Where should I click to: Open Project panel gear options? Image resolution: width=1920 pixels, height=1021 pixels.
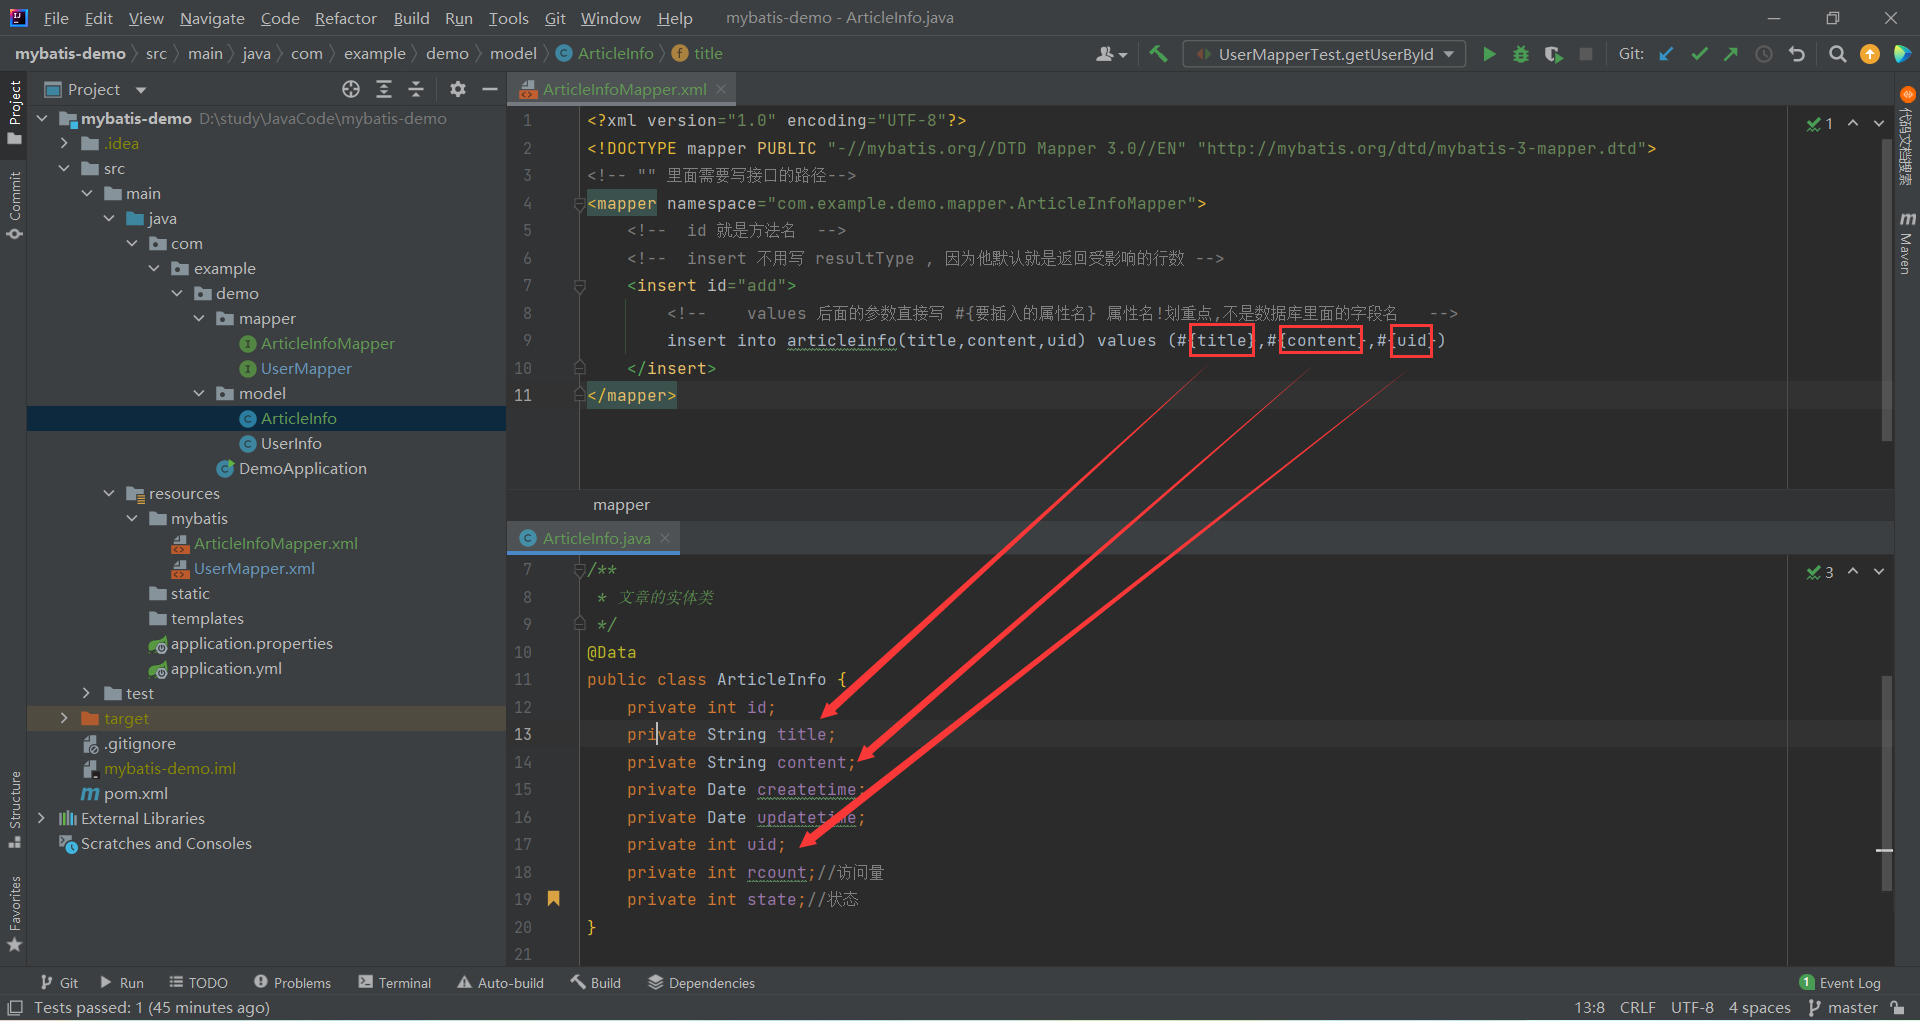click(x=458, y=89)
